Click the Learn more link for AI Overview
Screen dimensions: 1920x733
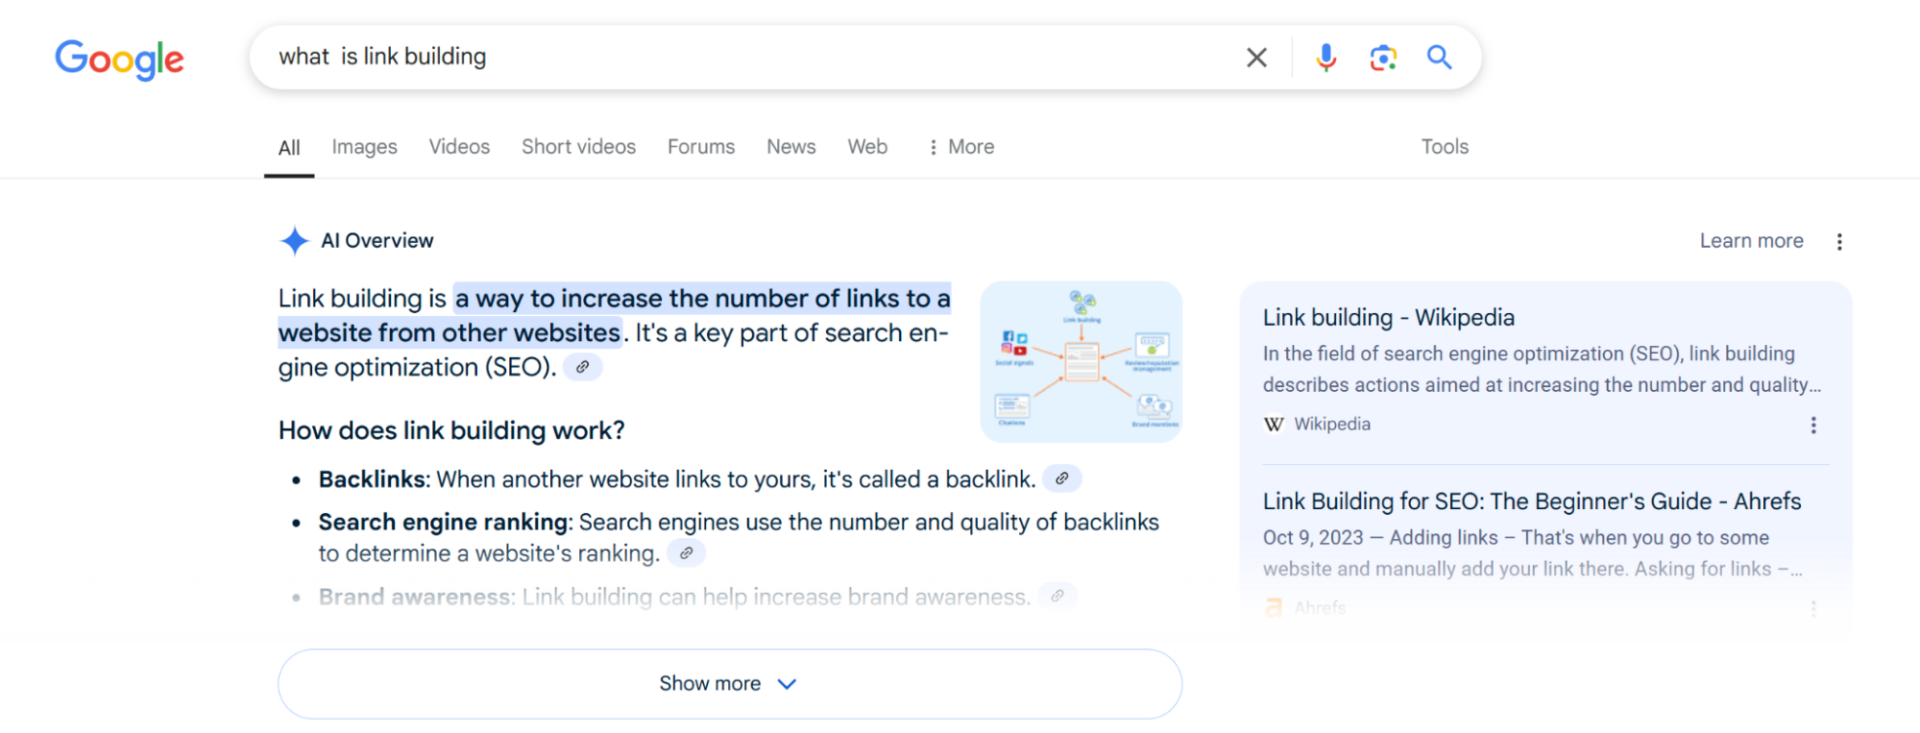(x=1751, y=241)
